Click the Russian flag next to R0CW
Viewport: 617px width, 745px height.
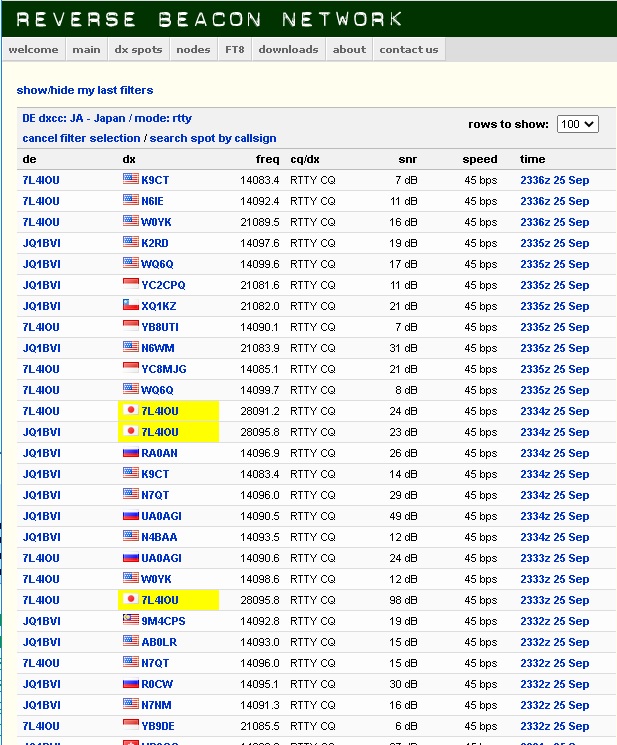131,682
